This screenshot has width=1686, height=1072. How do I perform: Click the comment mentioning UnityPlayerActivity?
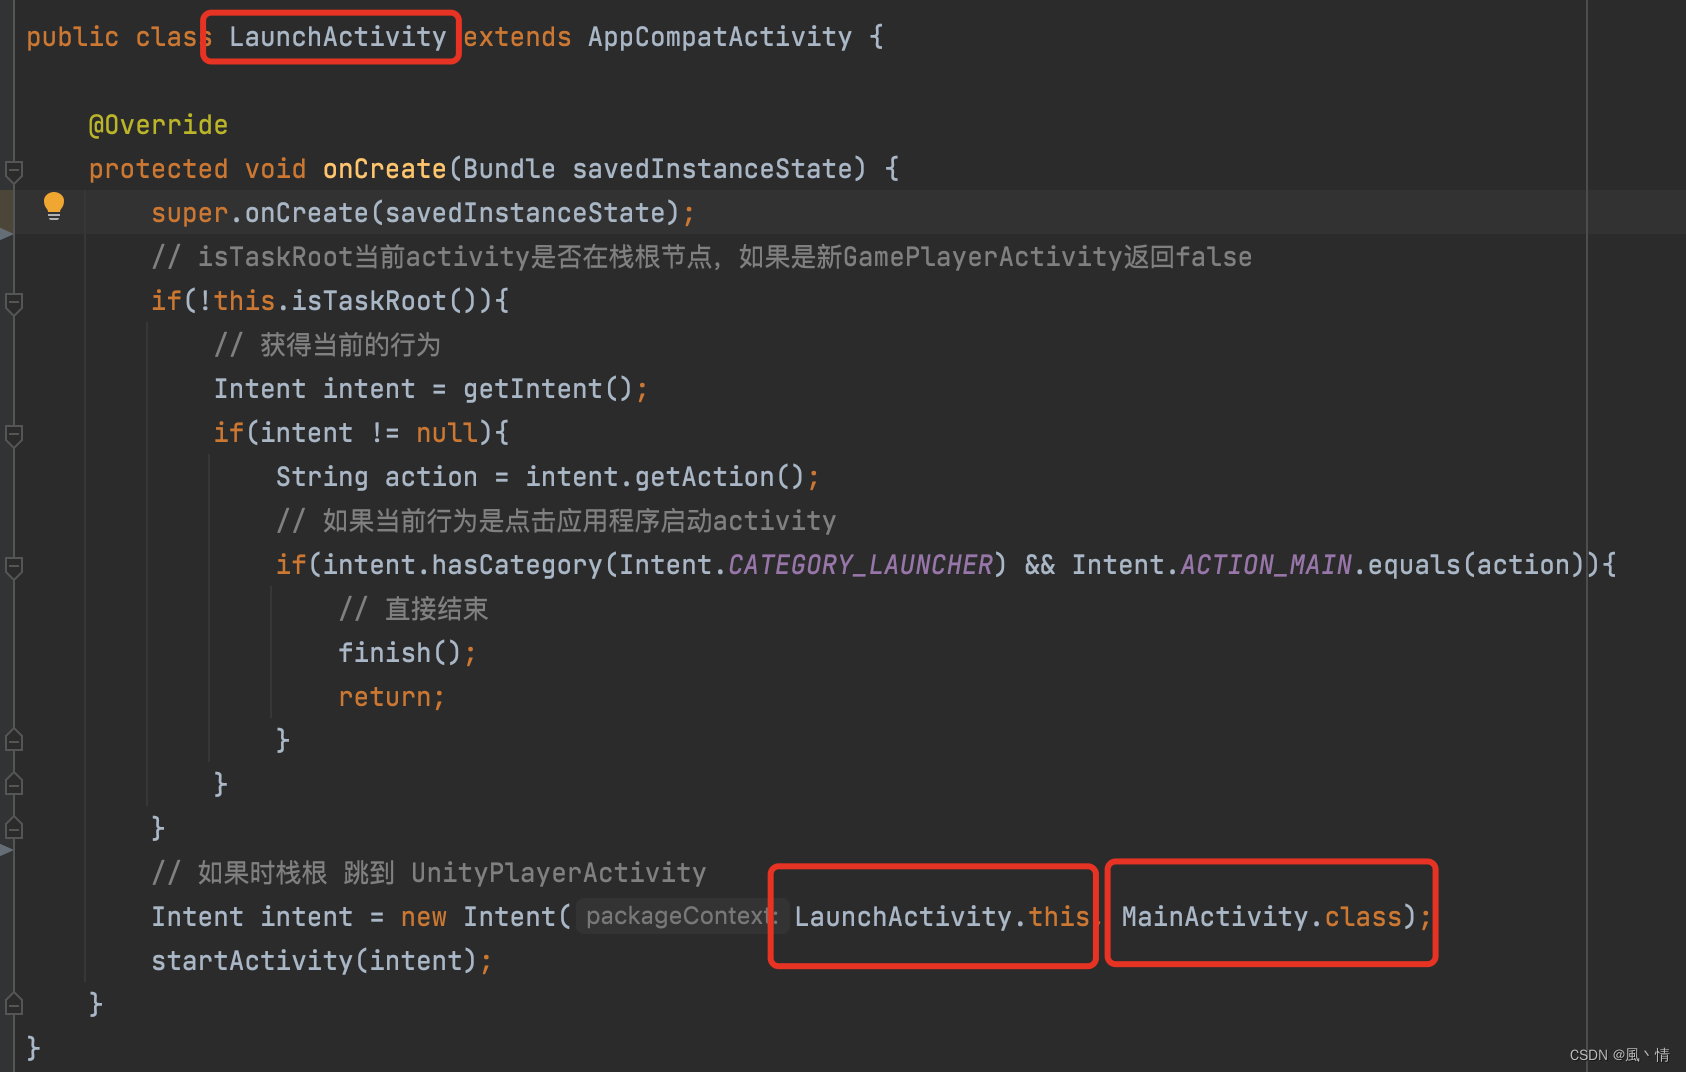[x=429, y=873]
